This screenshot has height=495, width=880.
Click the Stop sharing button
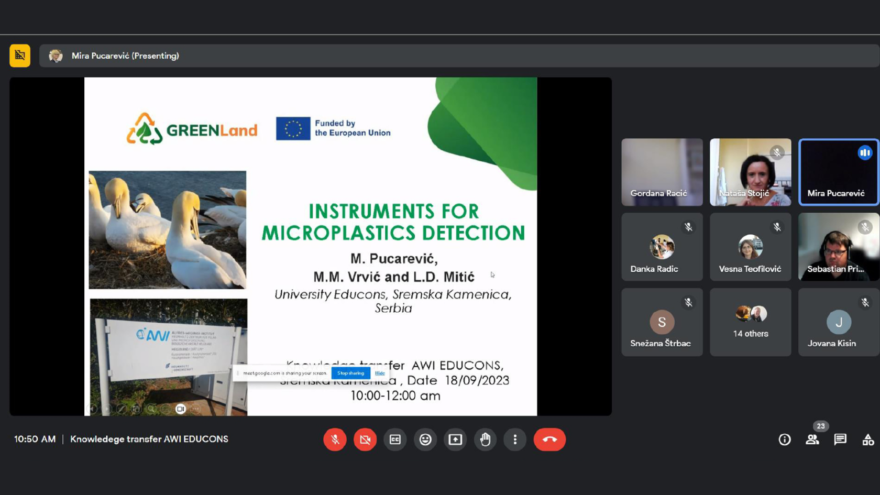pos(351,373)
